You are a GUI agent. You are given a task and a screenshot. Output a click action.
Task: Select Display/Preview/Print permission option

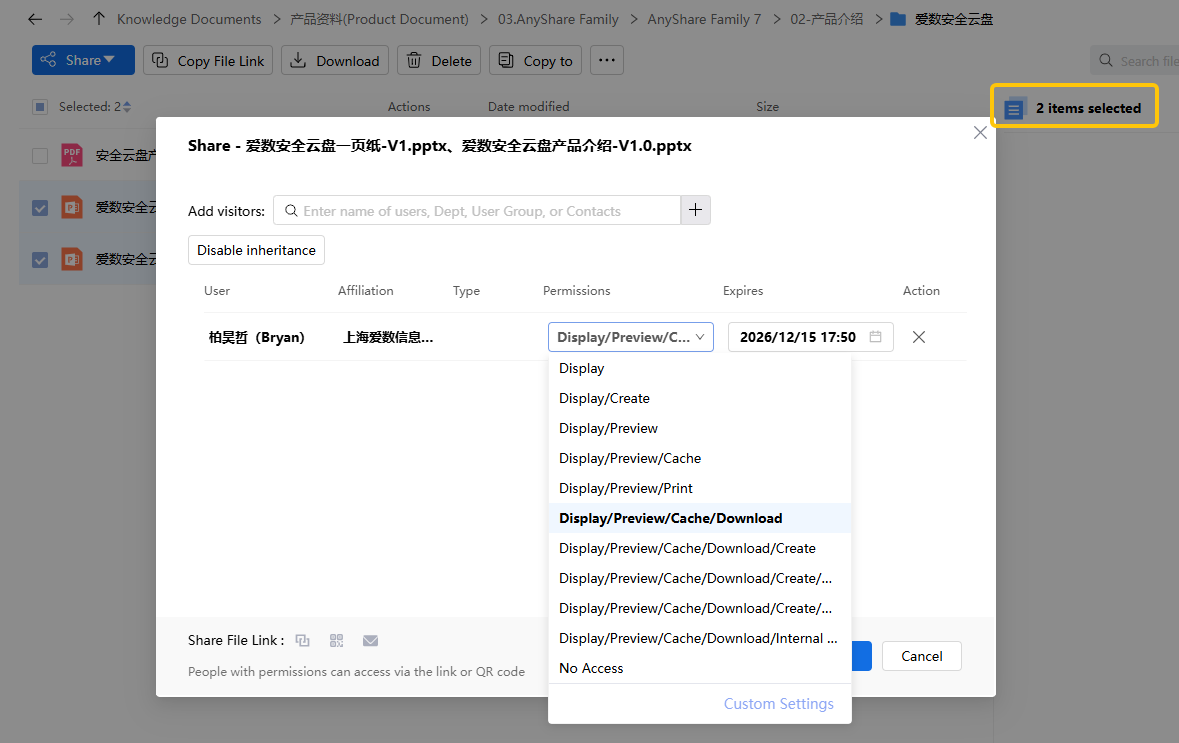pyautogui.click(x=626, y=488)
